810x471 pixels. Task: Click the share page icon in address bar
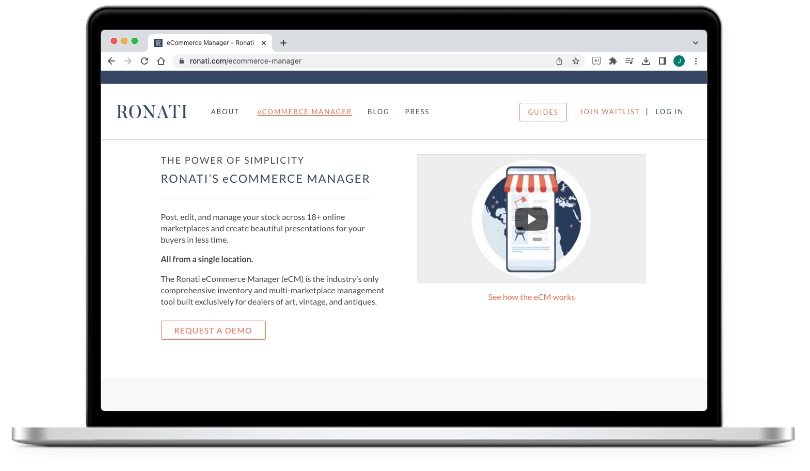pyautogui.click(x=559, y=61)
